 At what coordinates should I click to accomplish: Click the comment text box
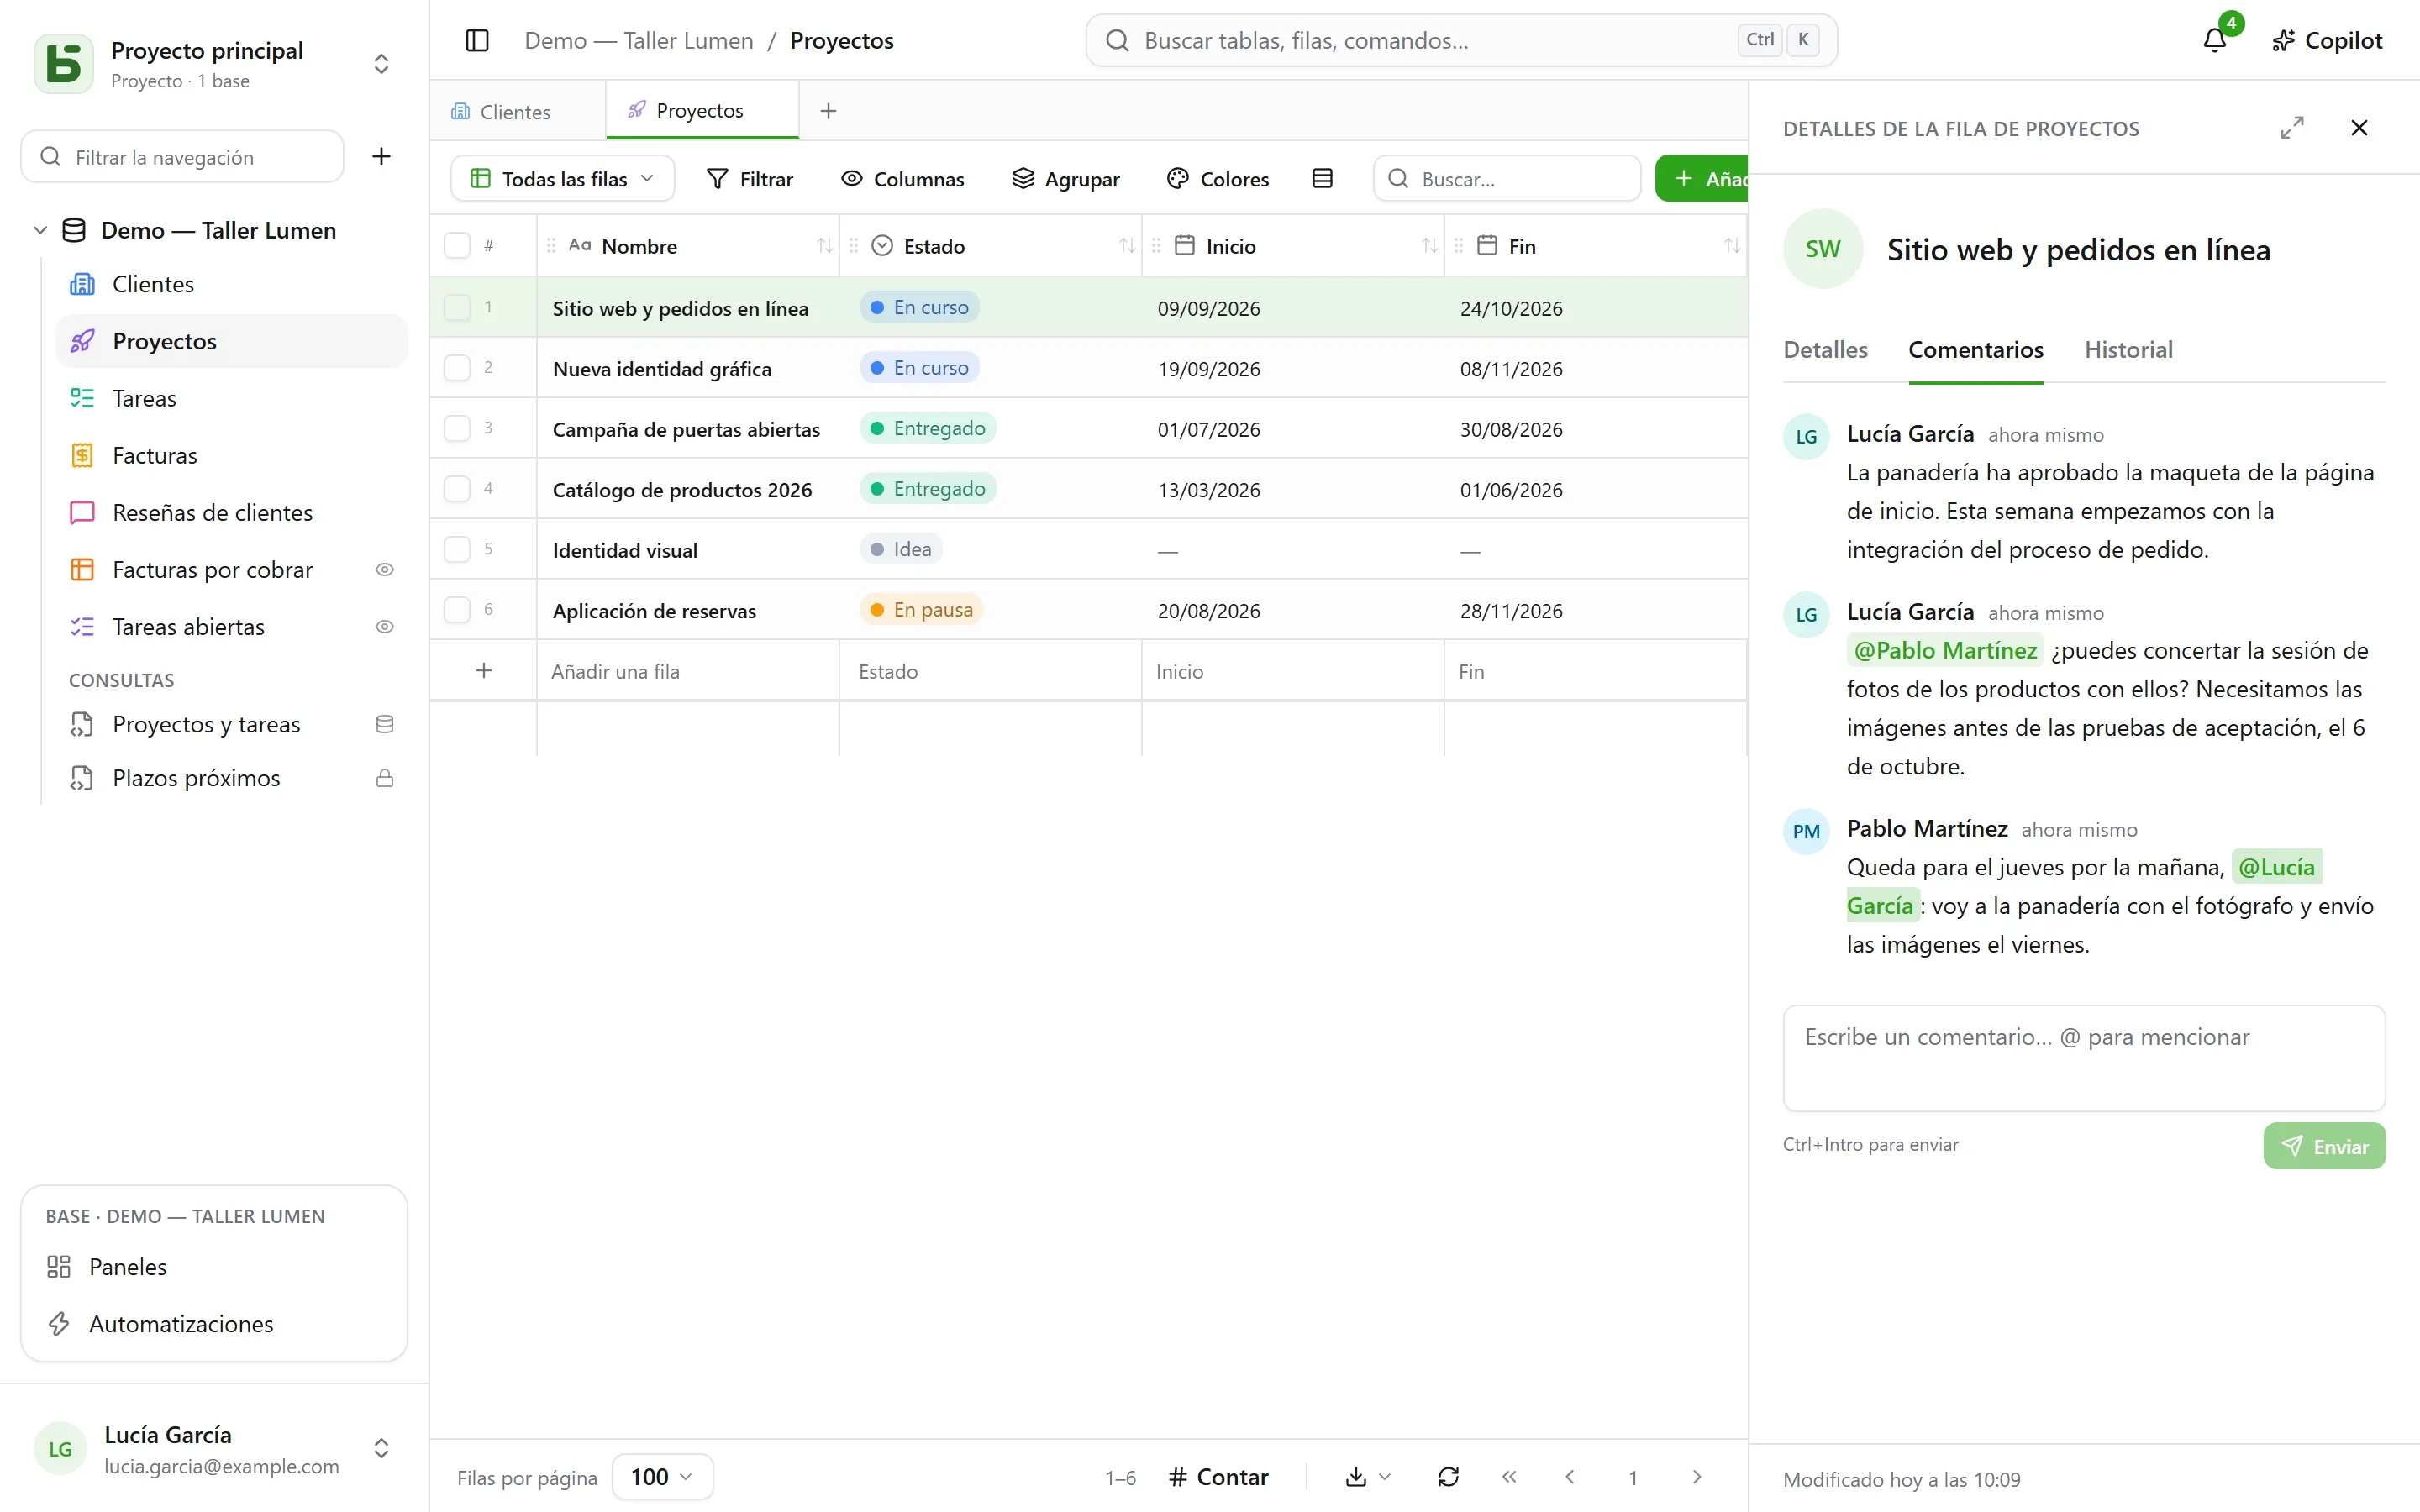(2084, 1058)
